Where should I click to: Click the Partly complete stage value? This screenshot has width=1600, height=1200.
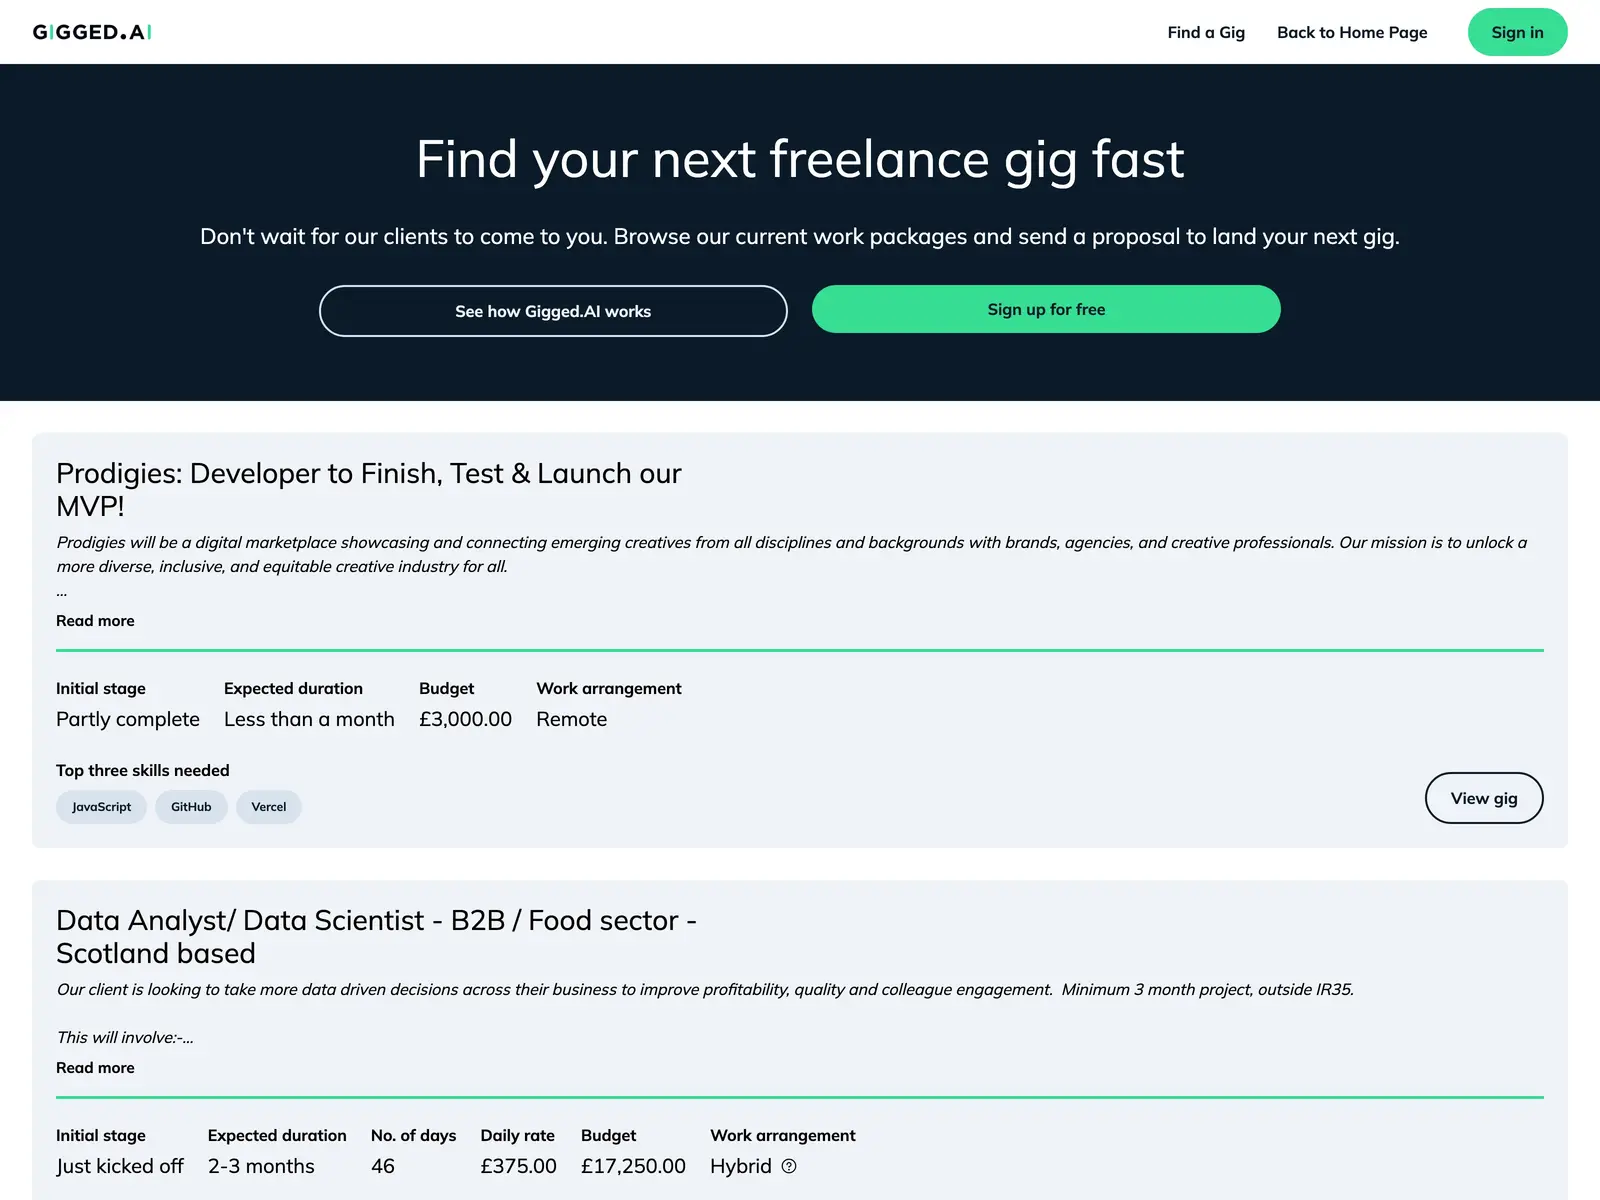coord(128,719)
